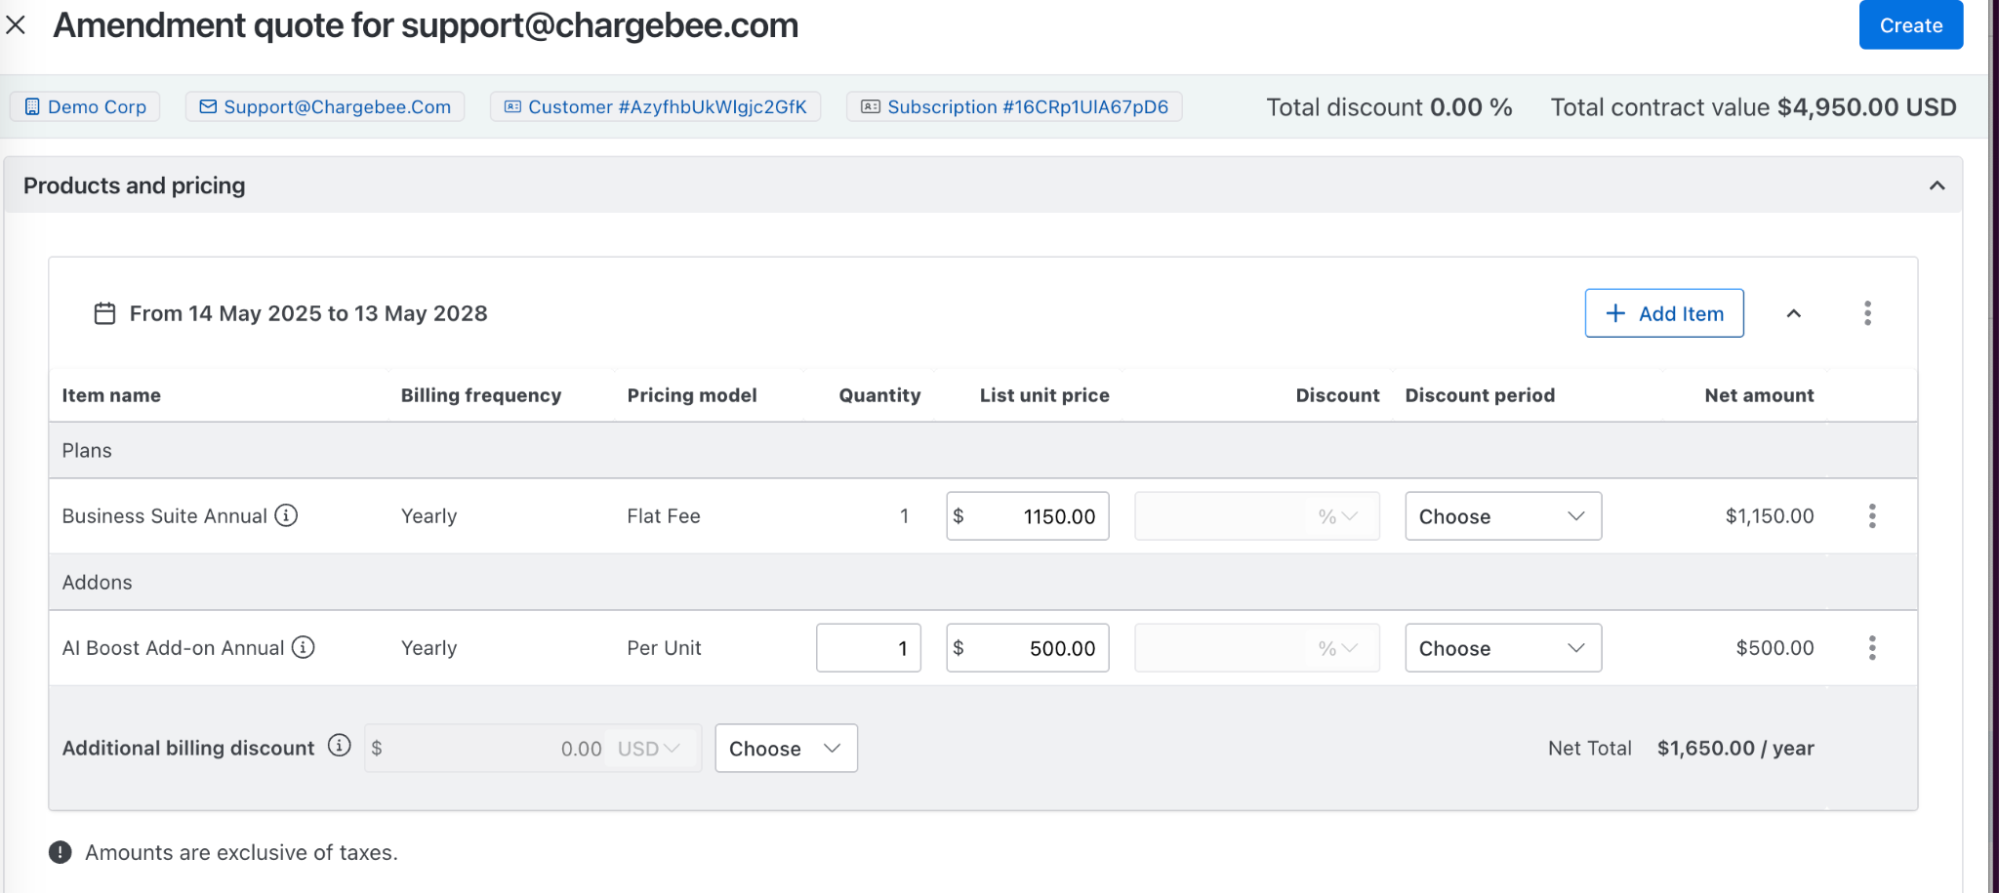Open the three-dot menu for AI Boost Add-on row
The height and width of the screenshot is (894, 1999).
point(1872,648)
